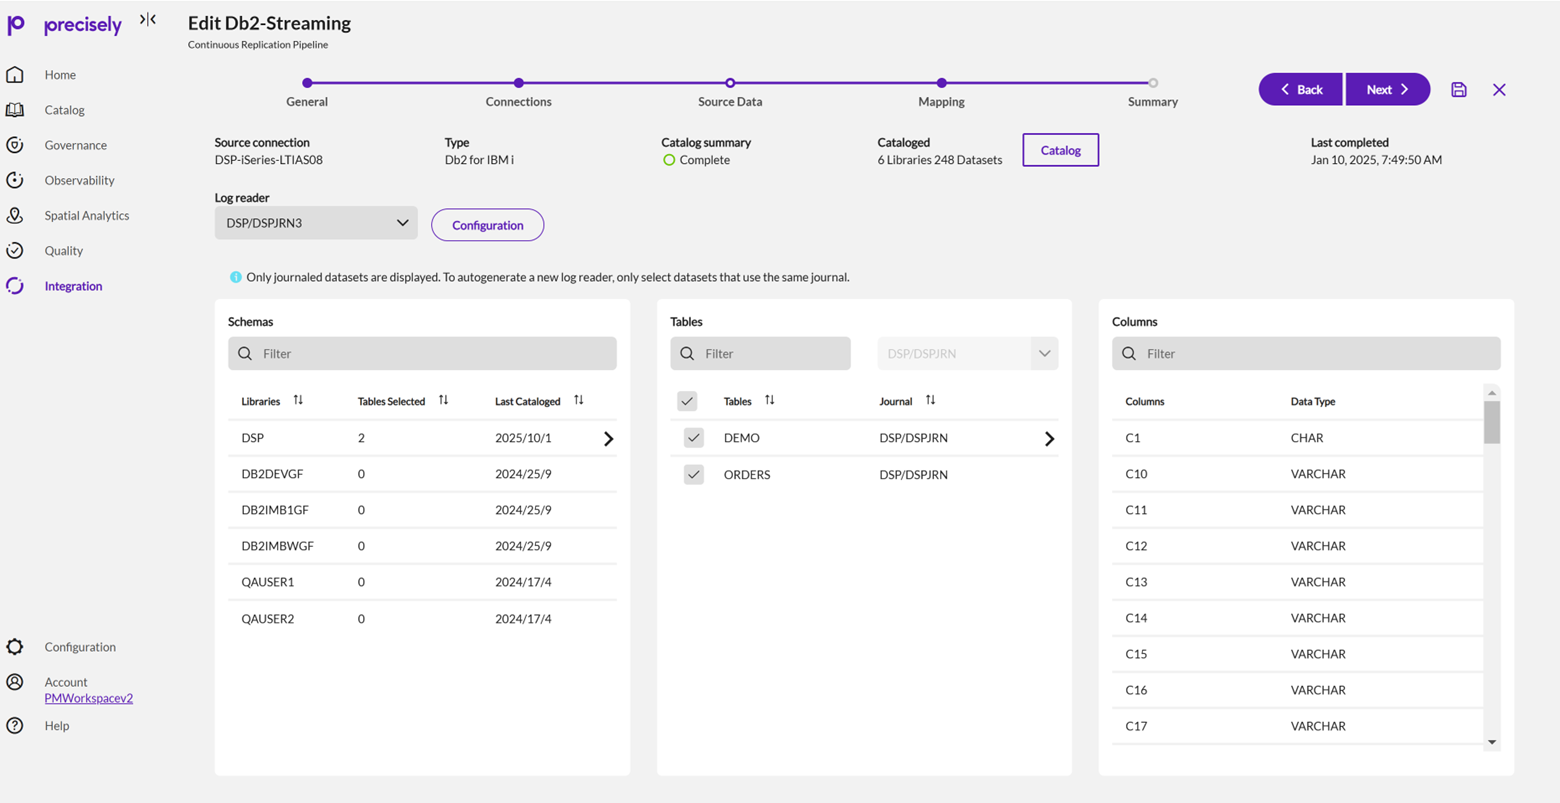Open Spatial Analytics in the sidebar

(87, 215)
